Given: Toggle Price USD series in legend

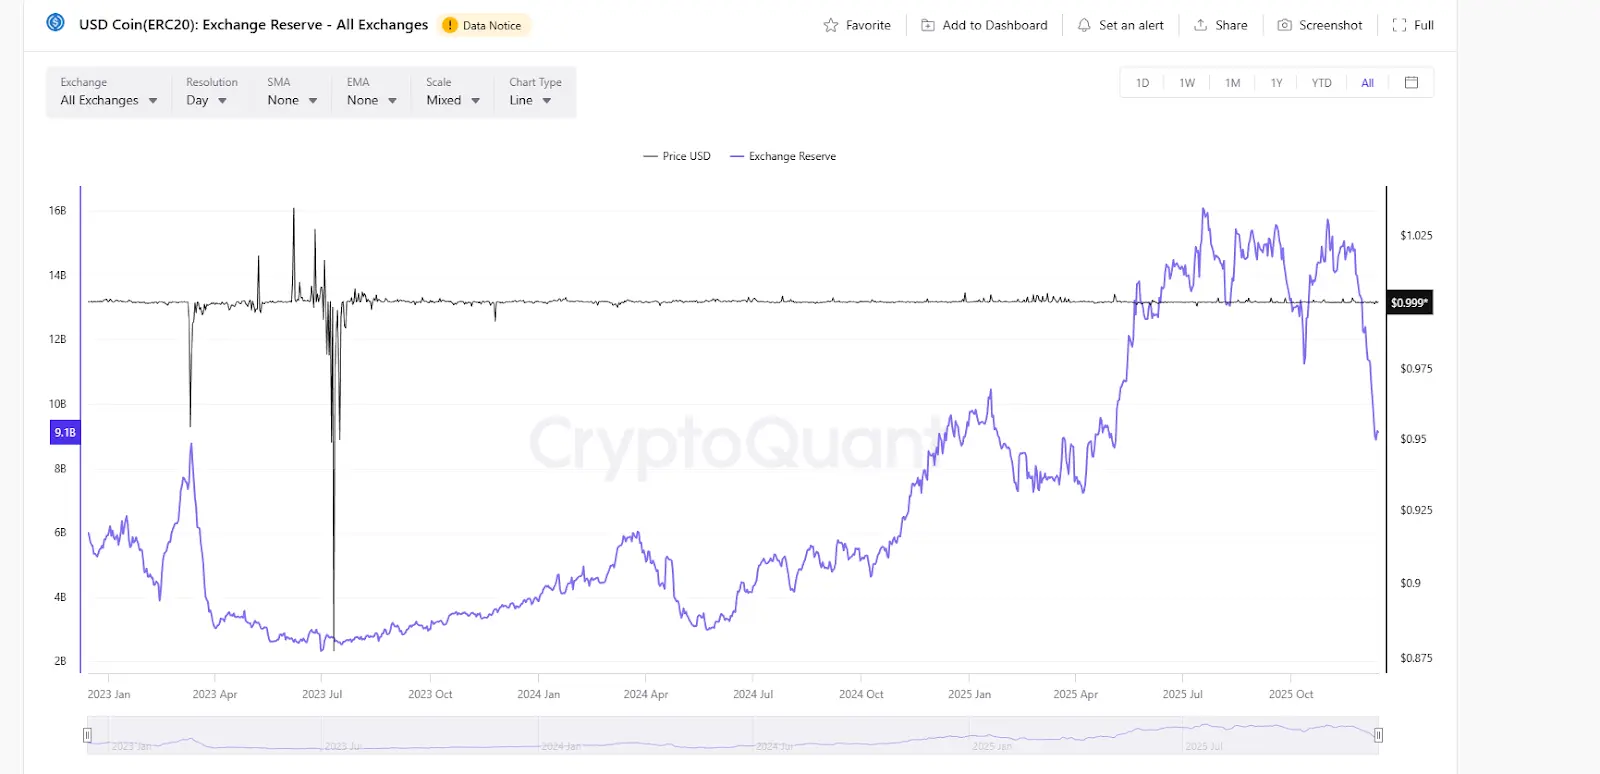Looking at the screenshot, I should pyautogui.click(x=677, y=156).
